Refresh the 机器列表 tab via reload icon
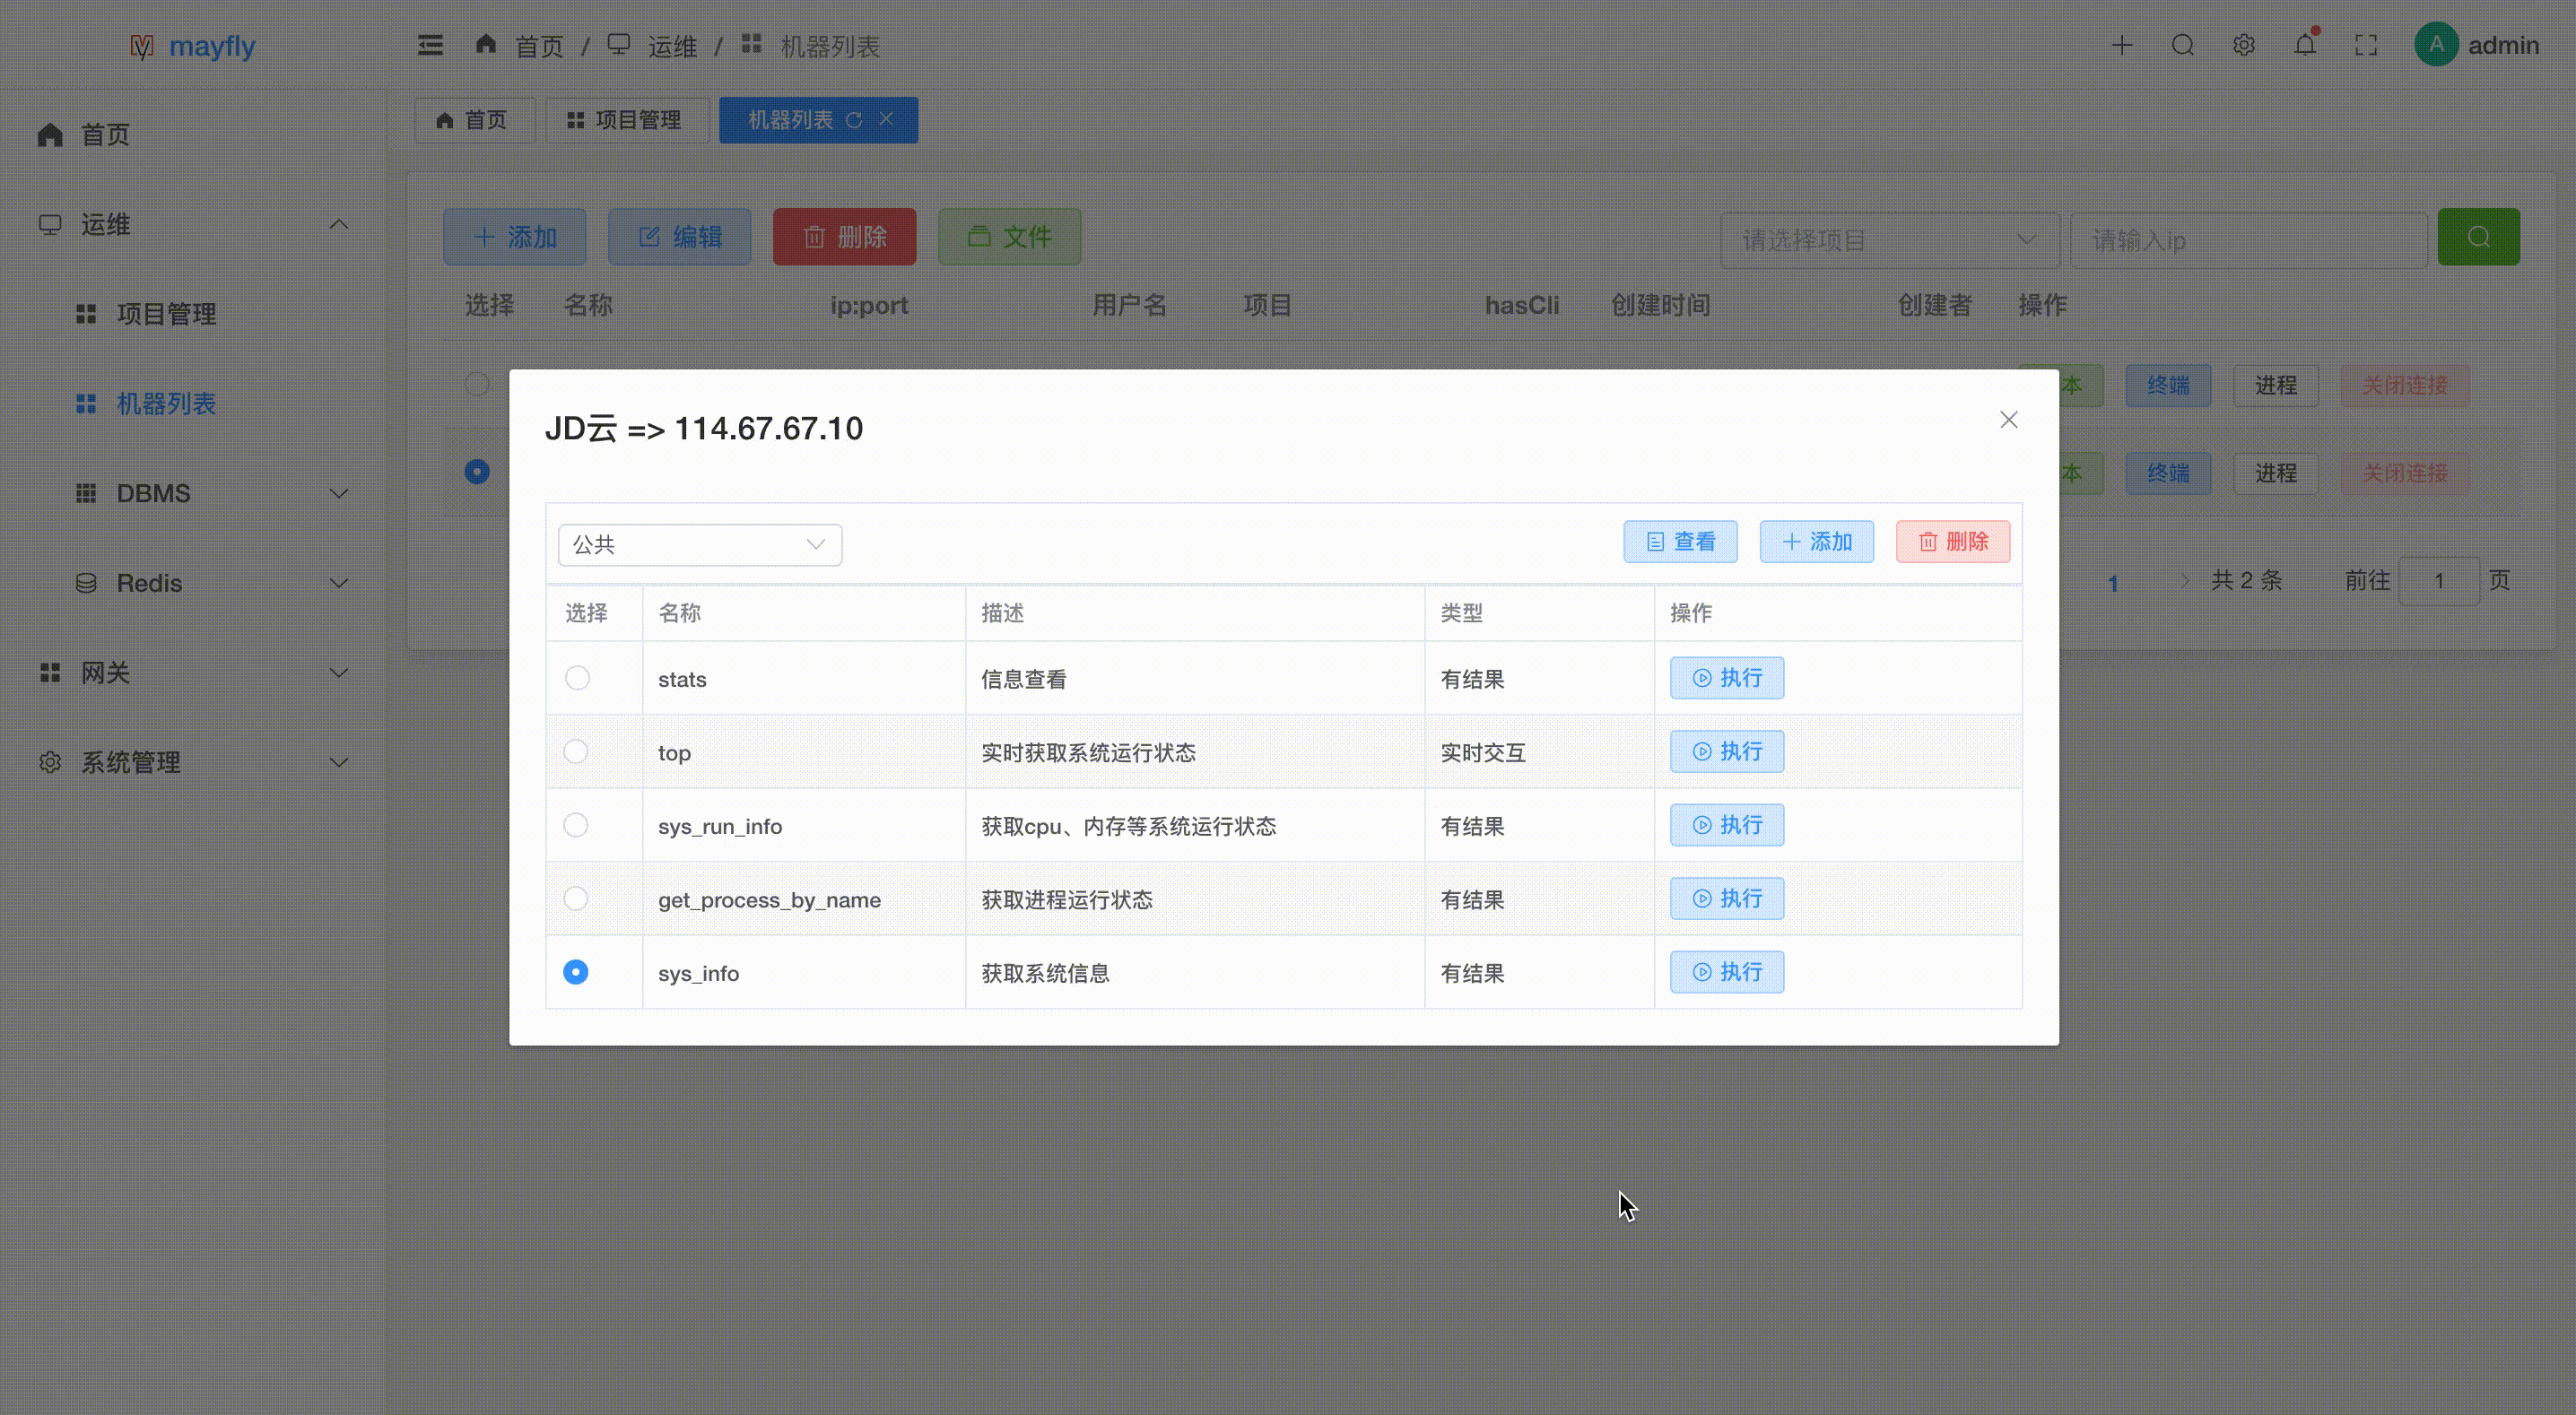 854,120
